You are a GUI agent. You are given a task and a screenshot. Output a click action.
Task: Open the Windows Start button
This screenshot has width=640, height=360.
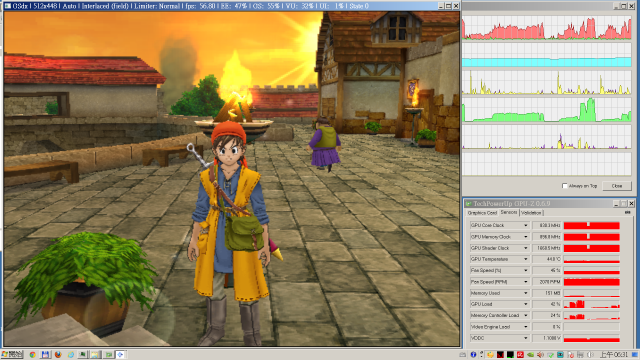pyautogui.click(x=12, y=354)
